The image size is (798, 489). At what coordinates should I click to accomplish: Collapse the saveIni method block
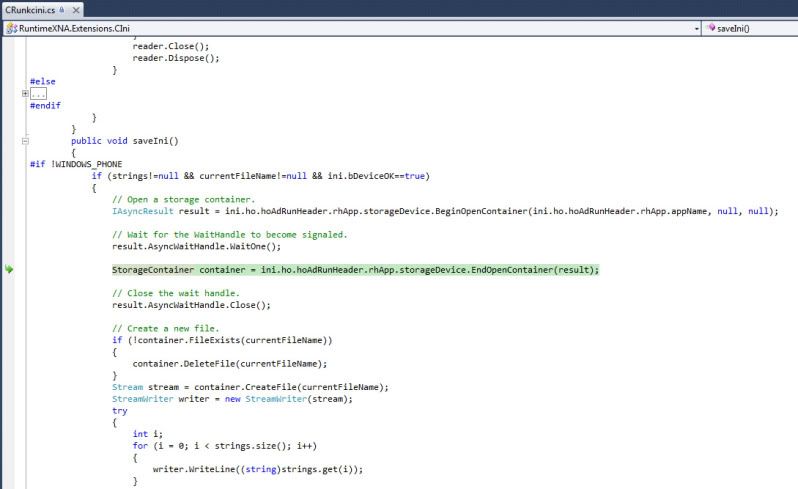click(25, 141)
